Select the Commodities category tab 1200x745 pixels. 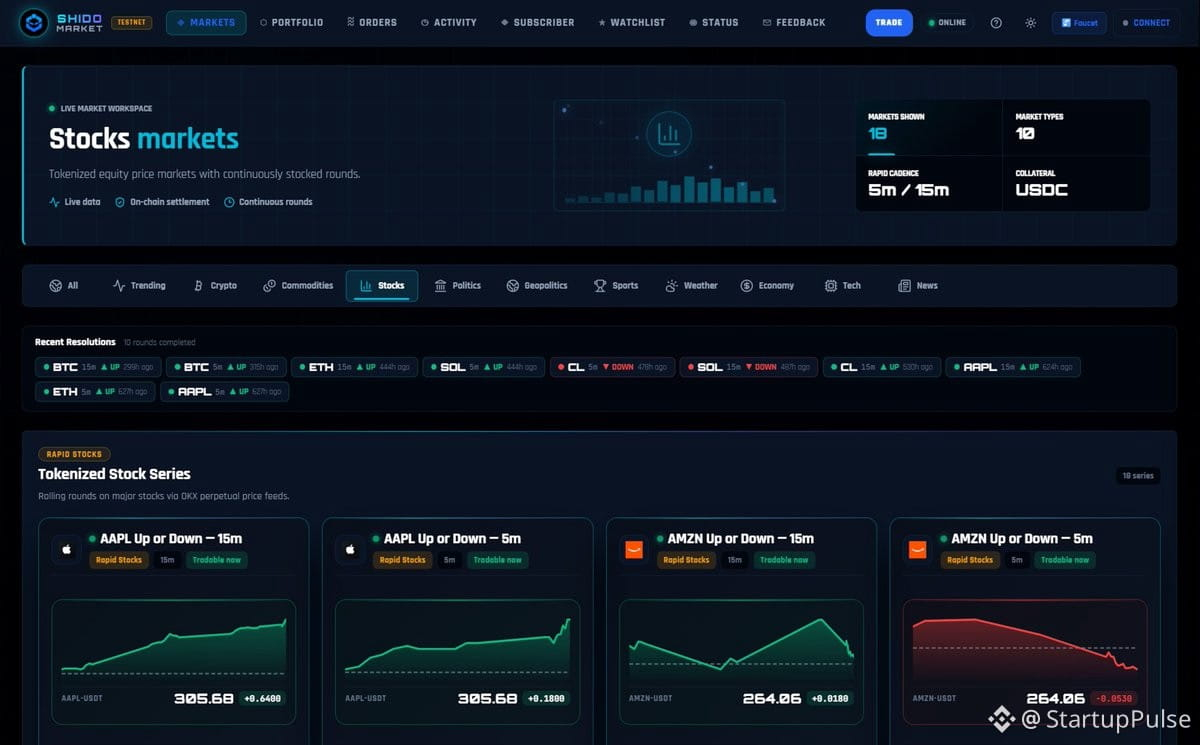point(298,285)
